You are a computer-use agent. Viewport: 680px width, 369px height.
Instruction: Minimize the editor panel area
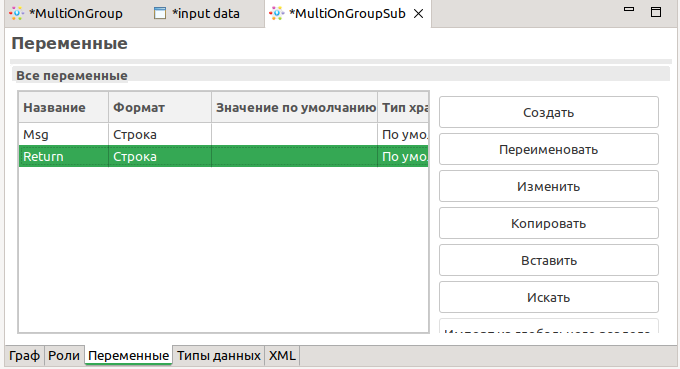click(629, 9)
